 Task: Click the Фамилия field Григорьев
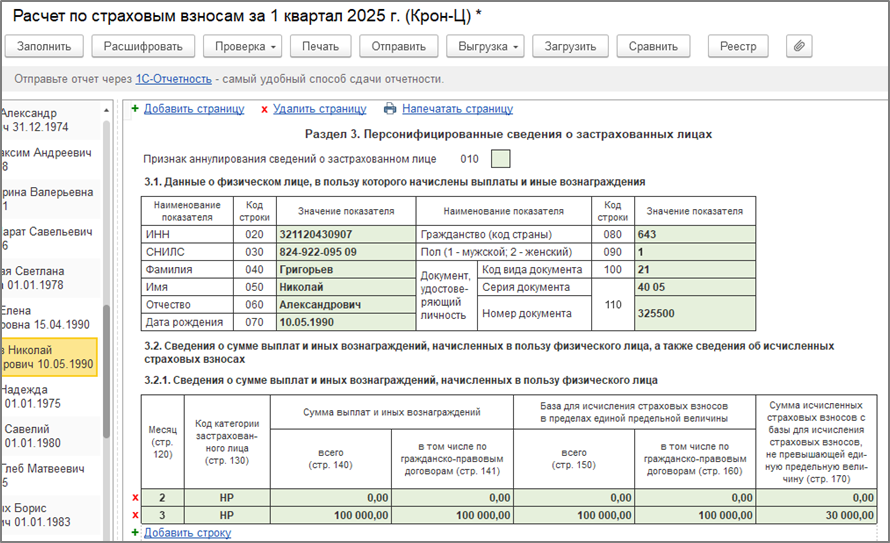coord(346,270)
